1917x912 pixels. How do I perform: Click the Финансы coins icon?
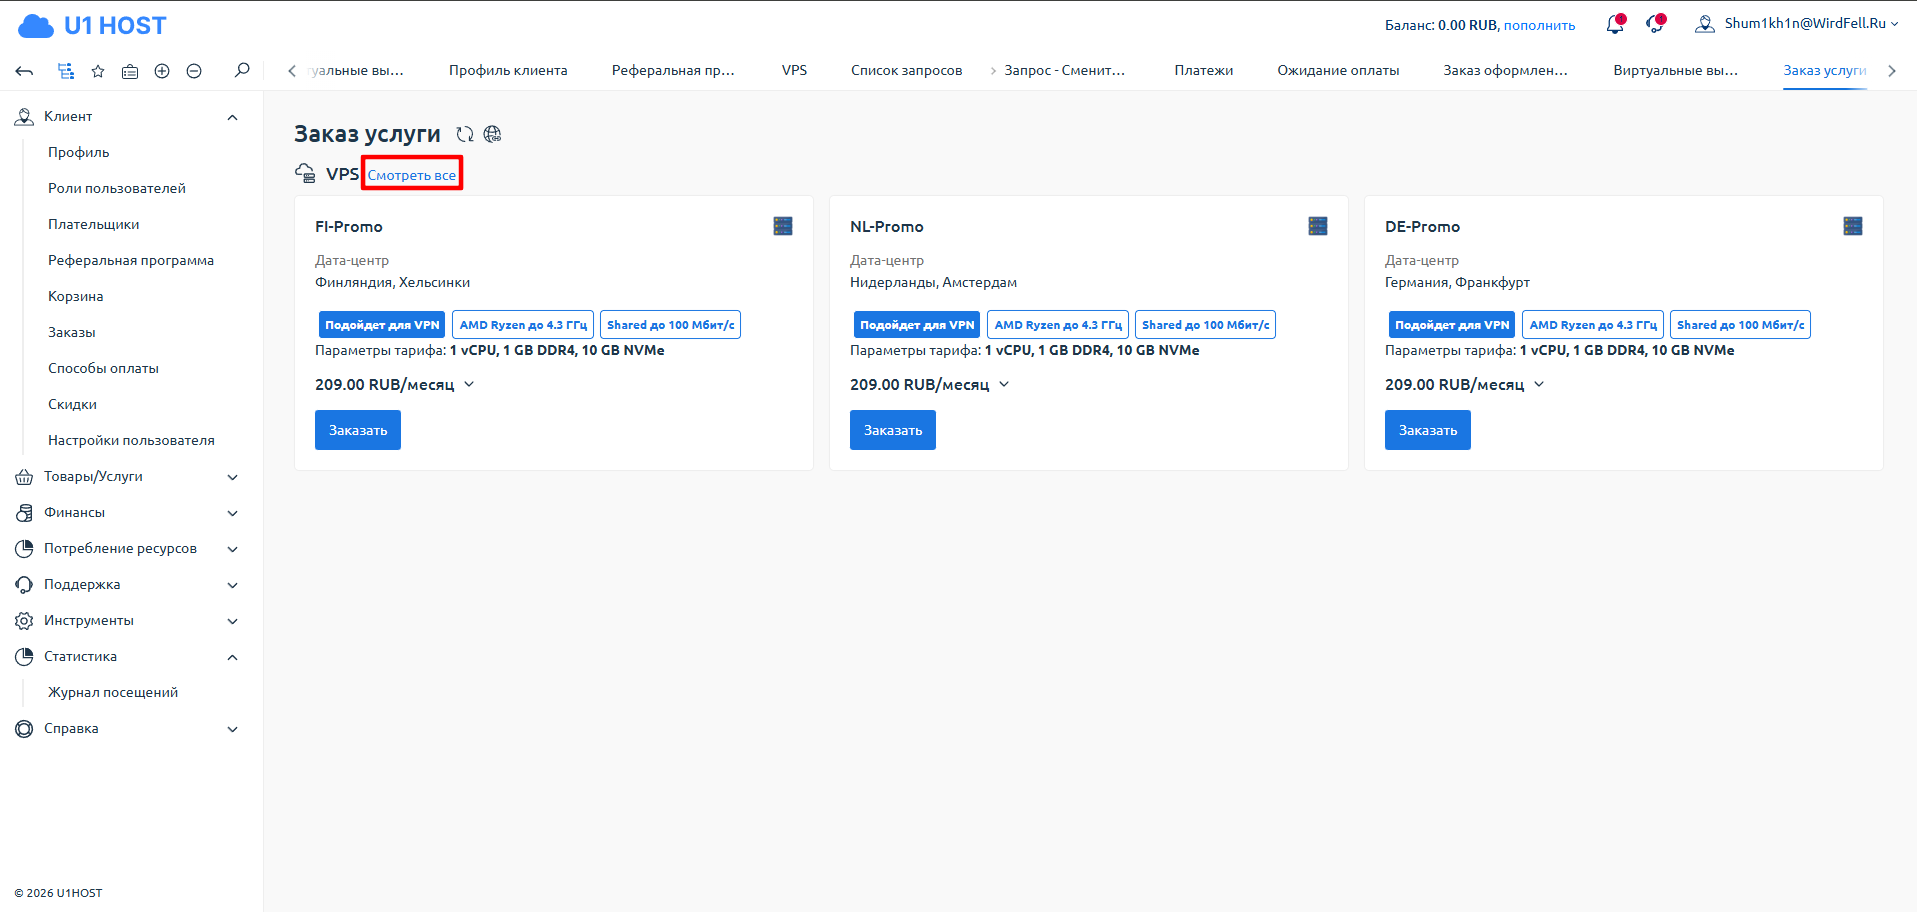click(24, 513)
